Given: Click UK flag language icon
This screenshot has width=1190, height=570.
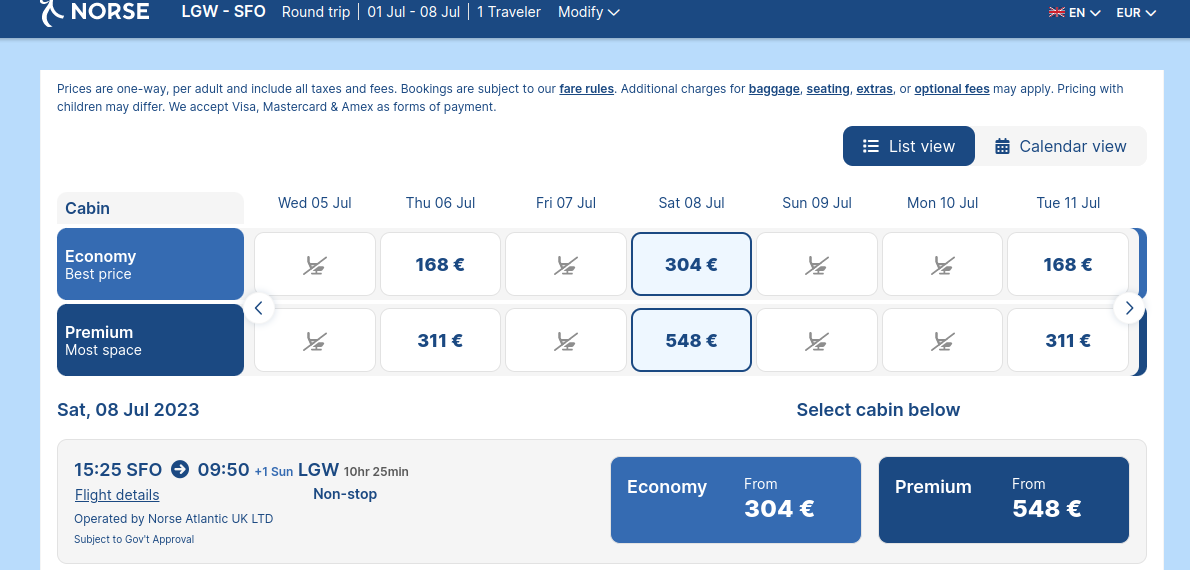Looking at the screenshot, I should click(x=1056, y=12).
